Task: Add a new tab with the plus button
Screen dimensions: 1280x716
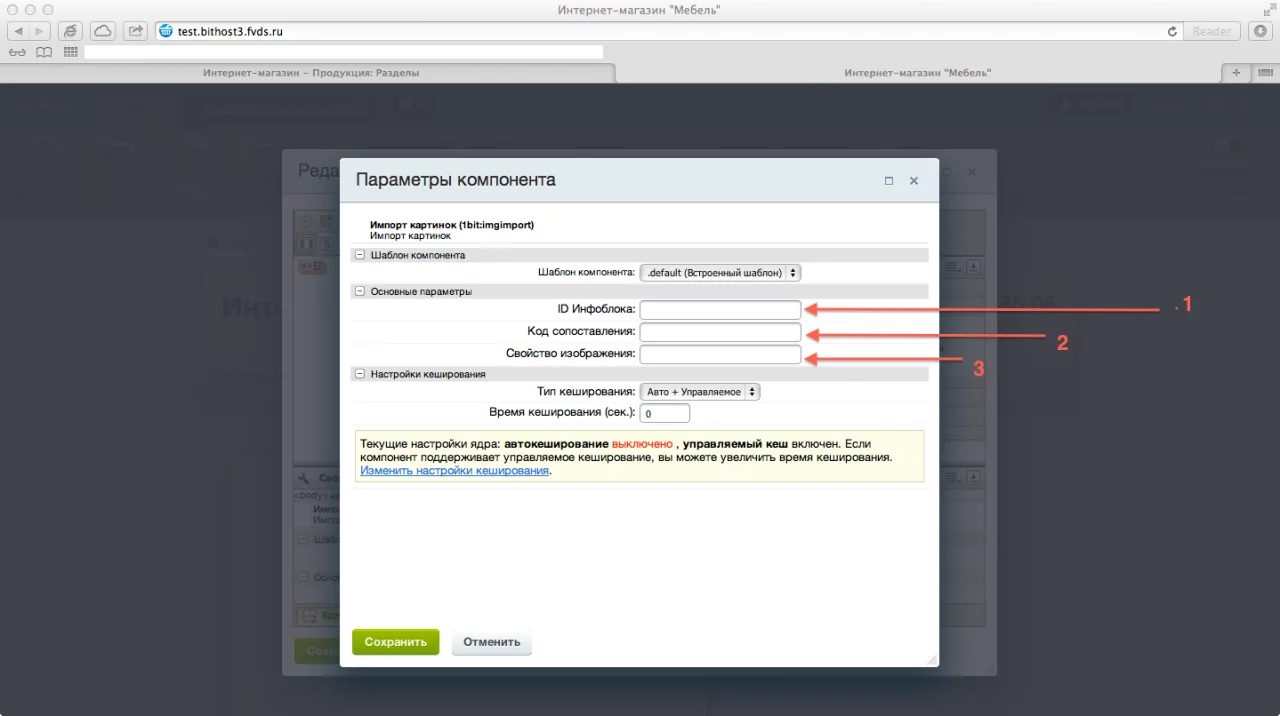Action: click(x=1236, y=72)
